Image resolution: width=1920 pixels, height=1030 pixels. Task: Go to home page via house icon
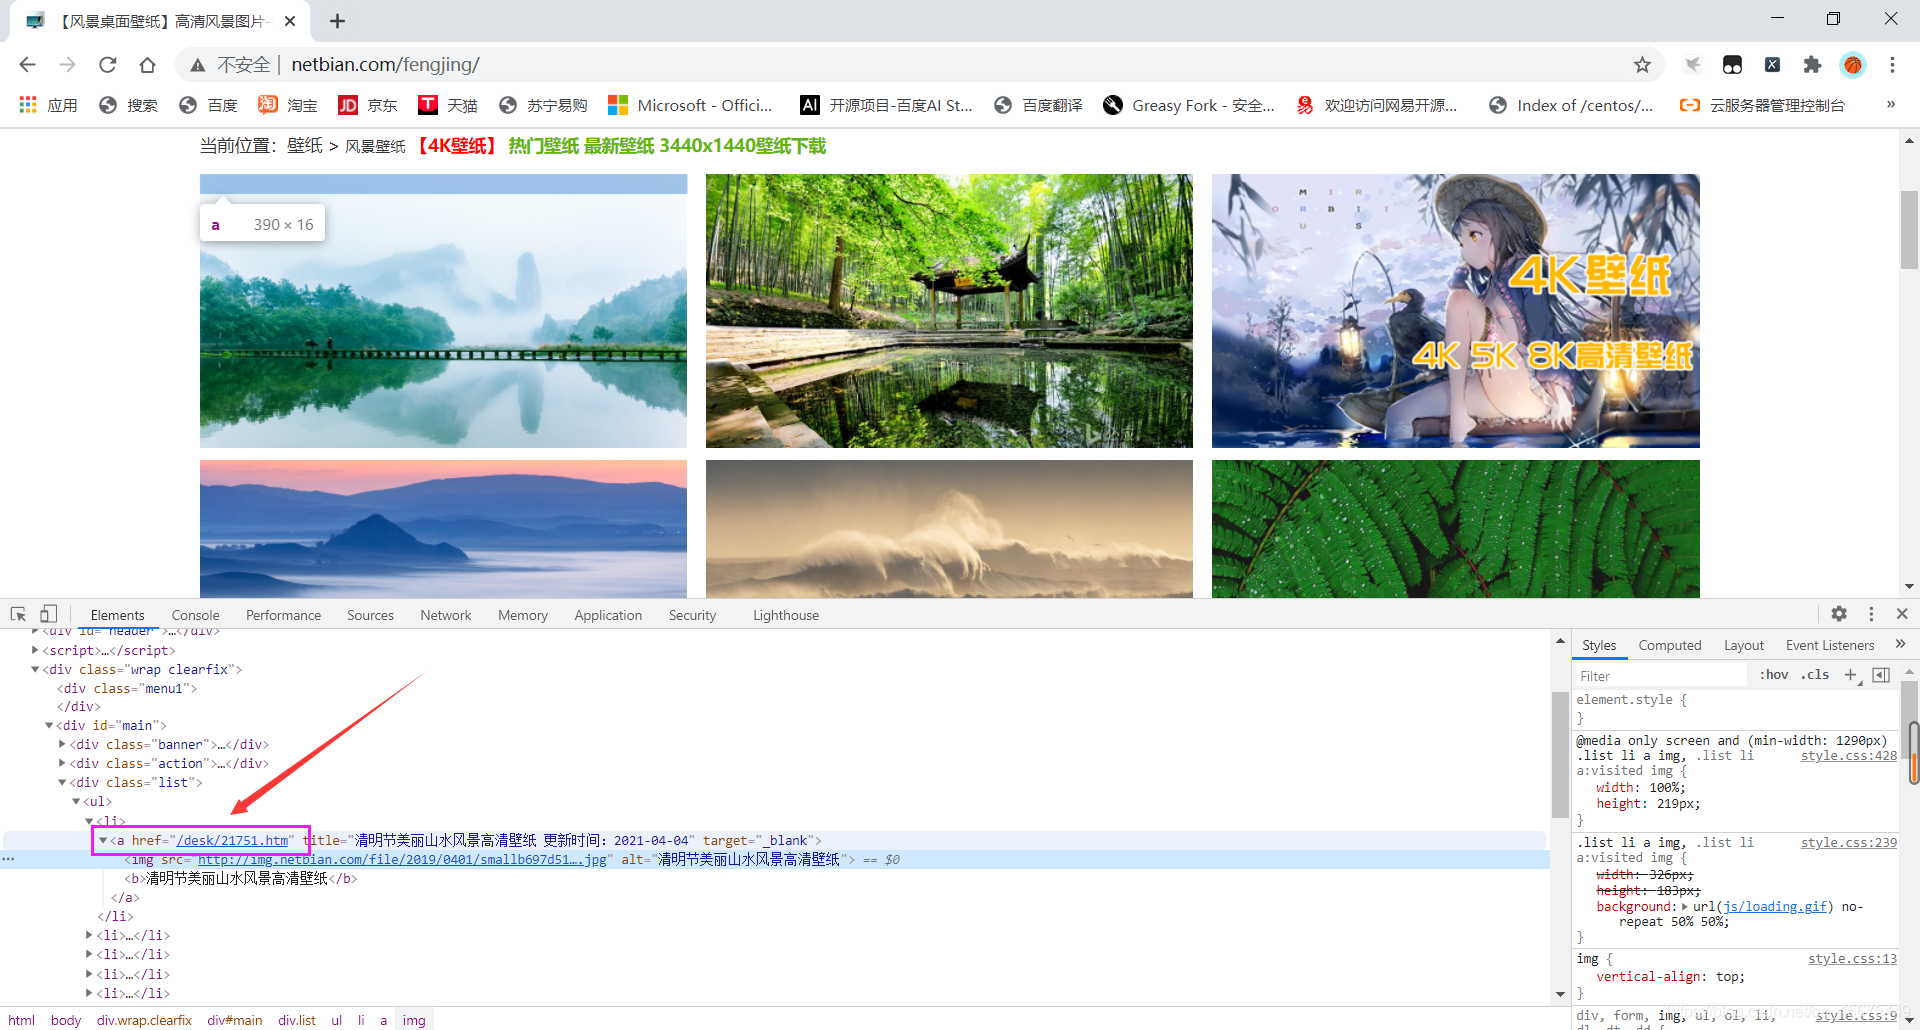147,64
